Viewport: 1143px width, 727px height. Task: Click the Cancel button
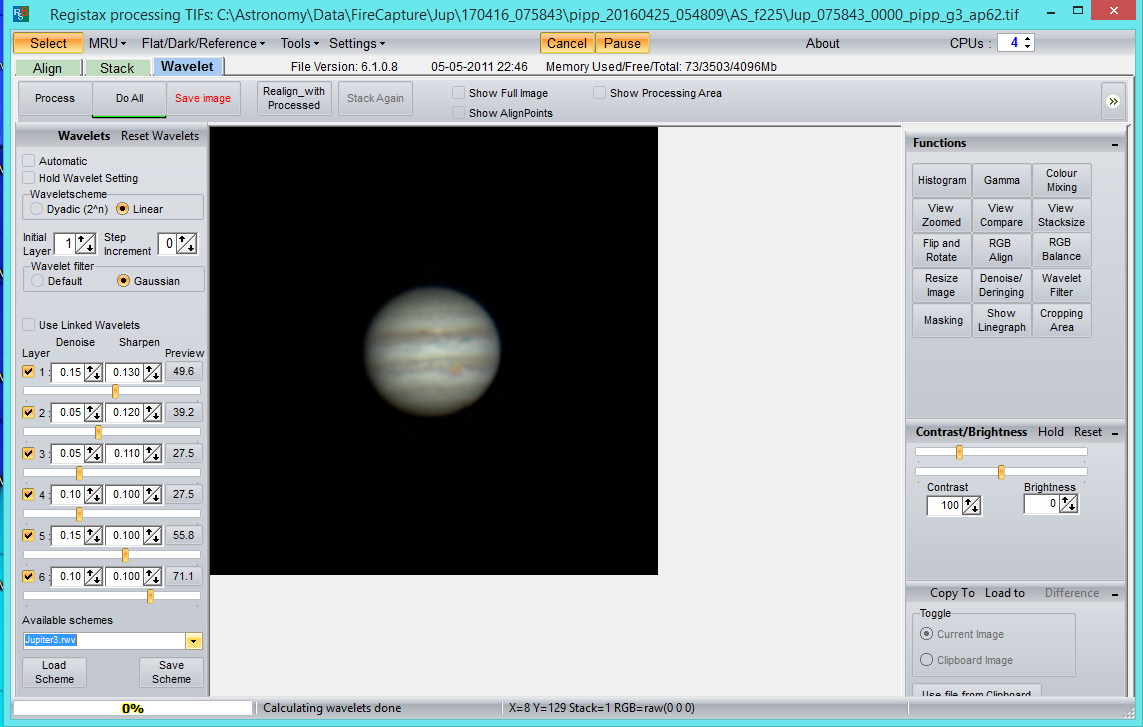tap(567, 43)
